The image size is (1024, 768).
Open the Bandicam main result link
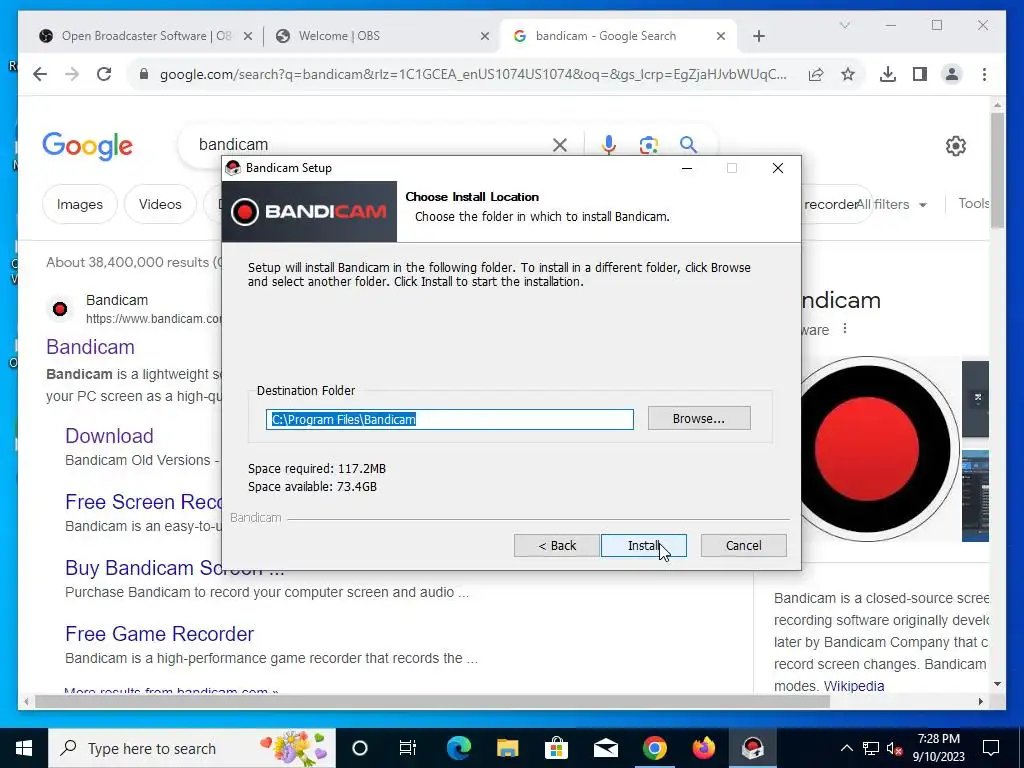click(x=90, y=347)
